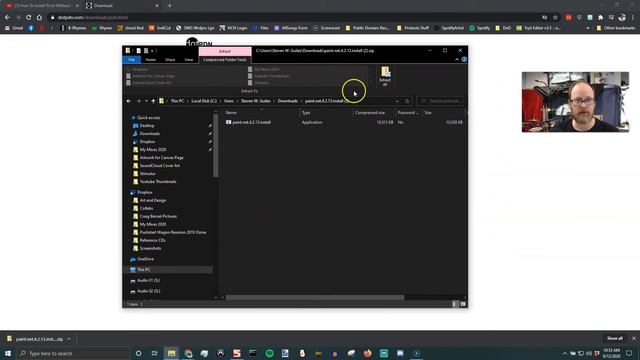Open the Audio 02 drive
This screenshot has height=360, width=640.
click(149, 291)
